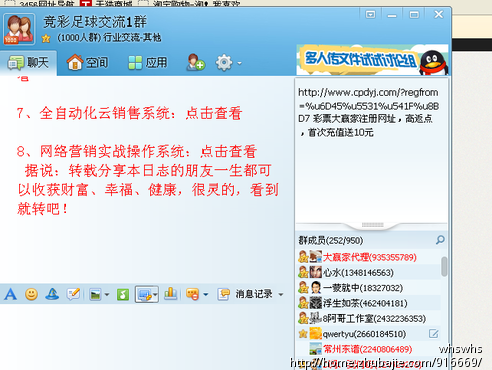Viewport: 492px width, 370px height.
Task: Close the group chat window
Action: (x=438, y=14)
